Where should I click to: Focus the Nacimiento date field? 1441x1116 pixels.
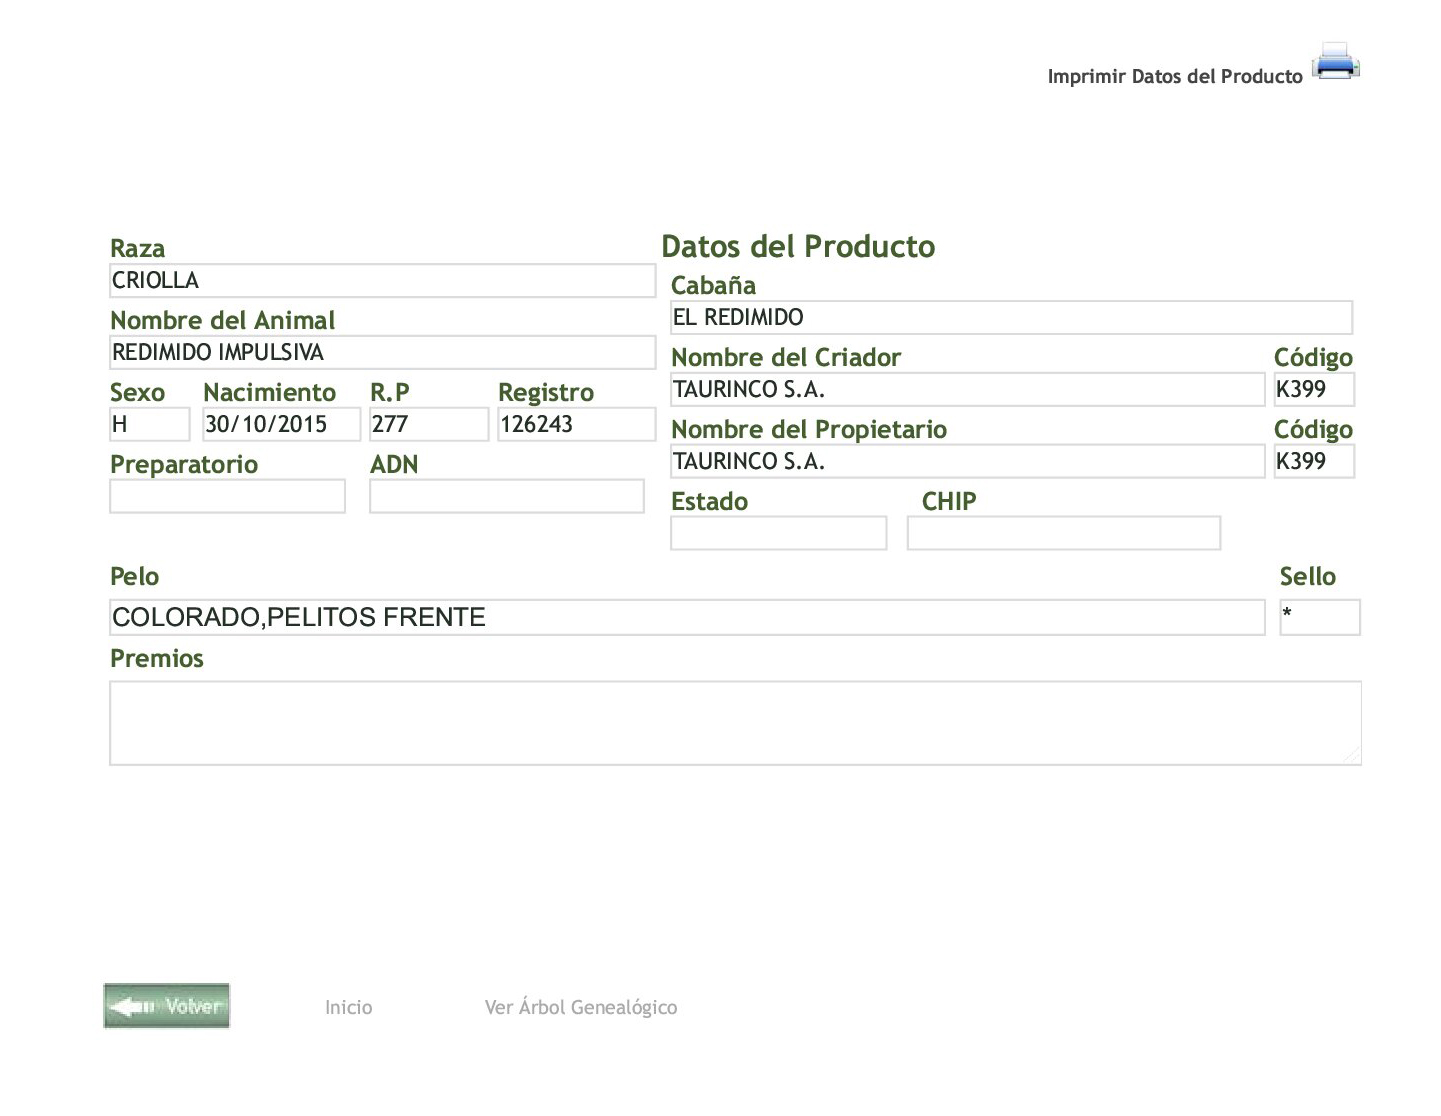(x=281, y=425)
